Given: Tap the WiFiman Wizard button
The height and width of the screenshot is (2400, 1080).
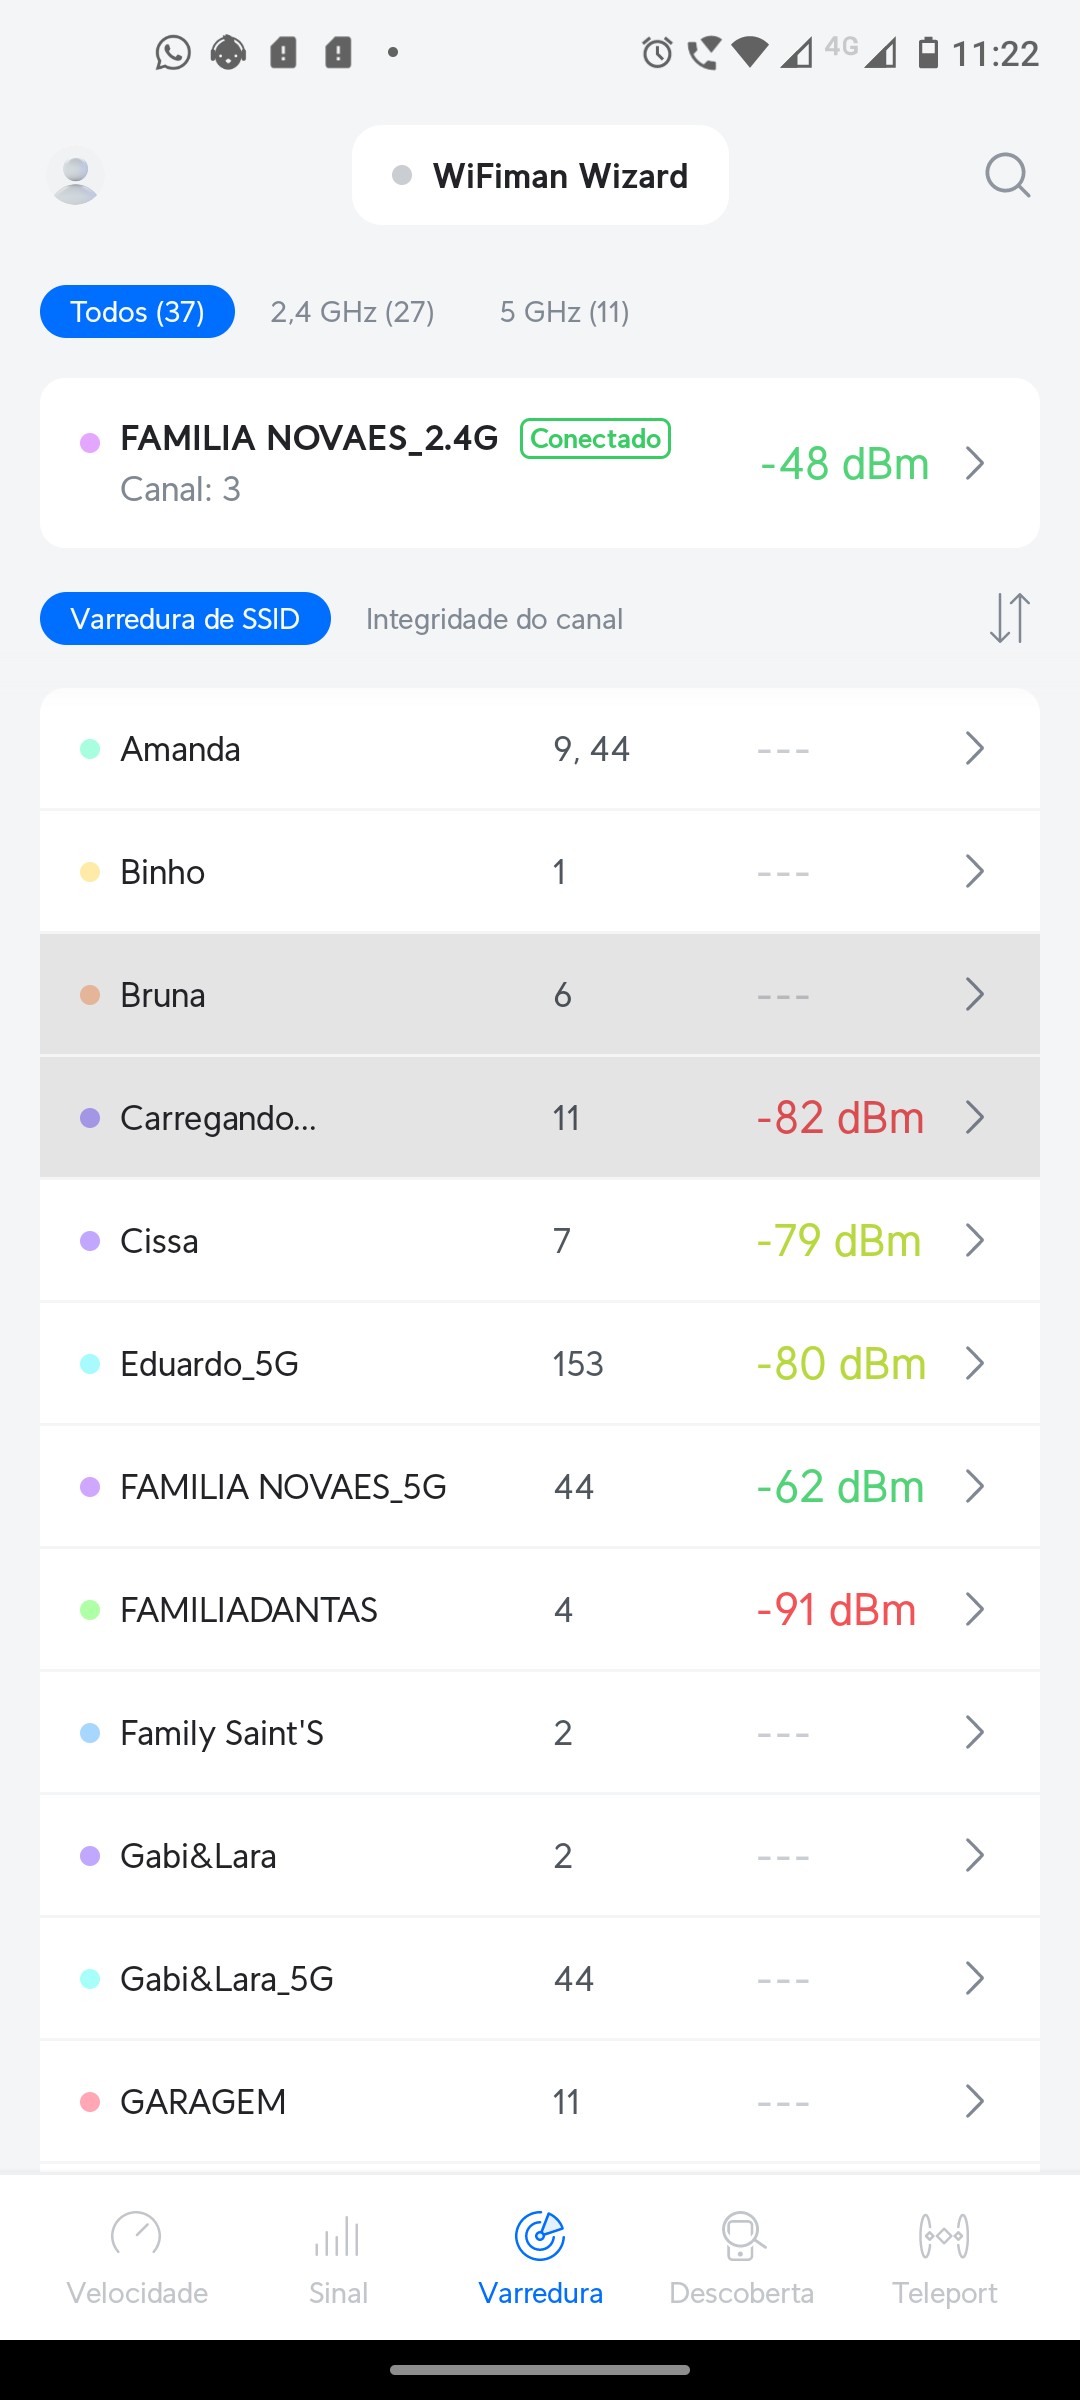Looking at the screenshot, I should pos(540,176).
